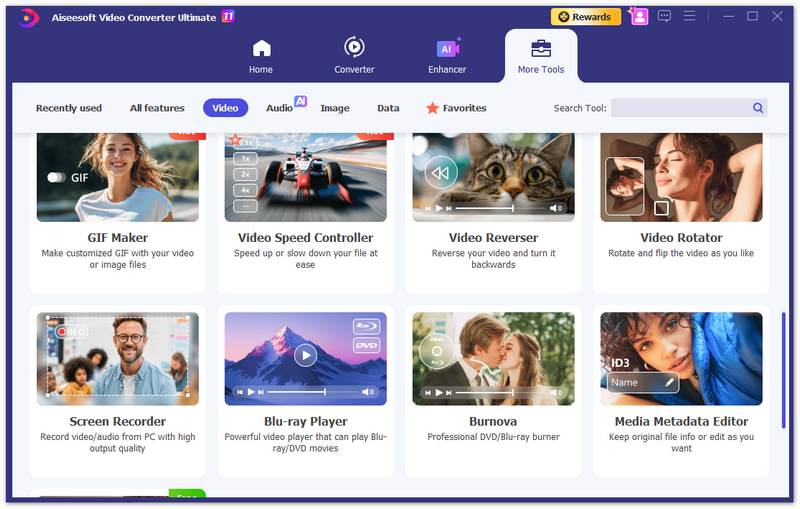
Task: Open the Burnova thumbnail
Action: pyautogui.click(x=493, y=359)
